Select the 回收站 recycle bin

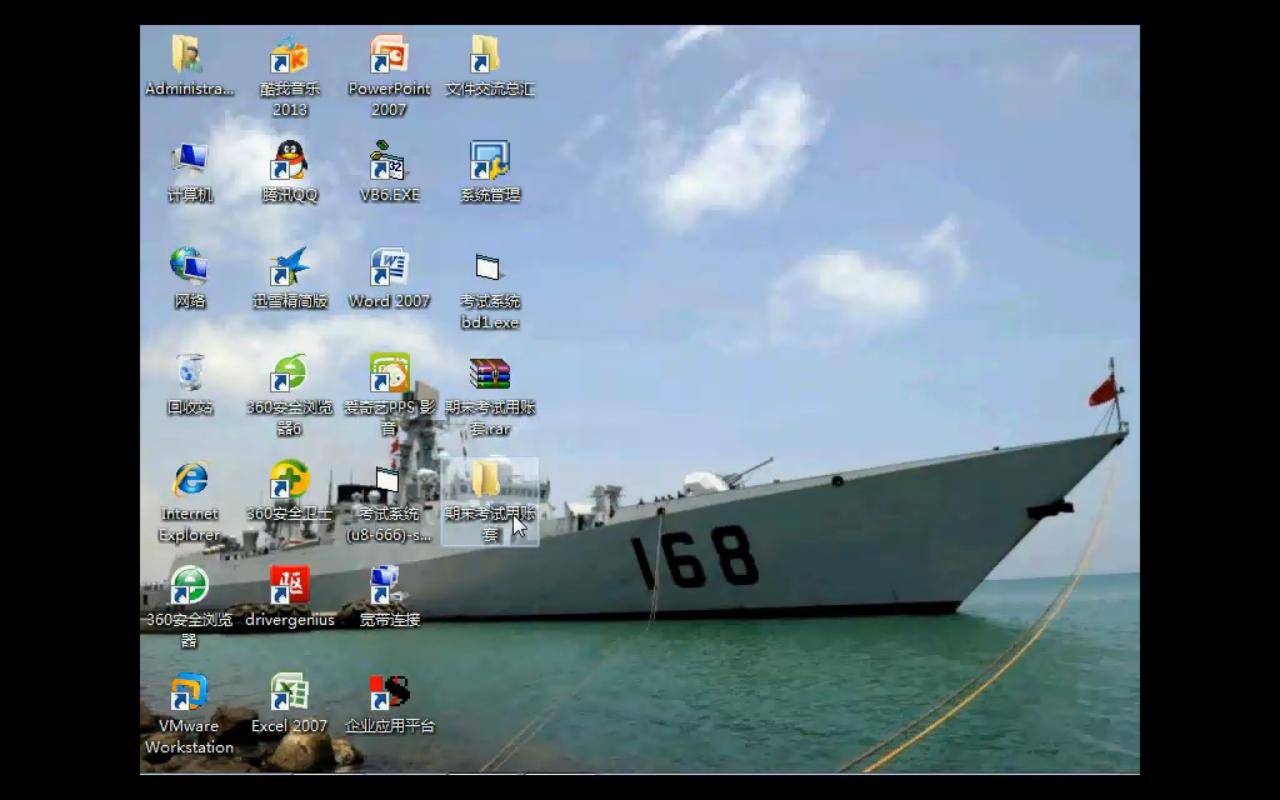pyautogui.click(x=189, y=373)
